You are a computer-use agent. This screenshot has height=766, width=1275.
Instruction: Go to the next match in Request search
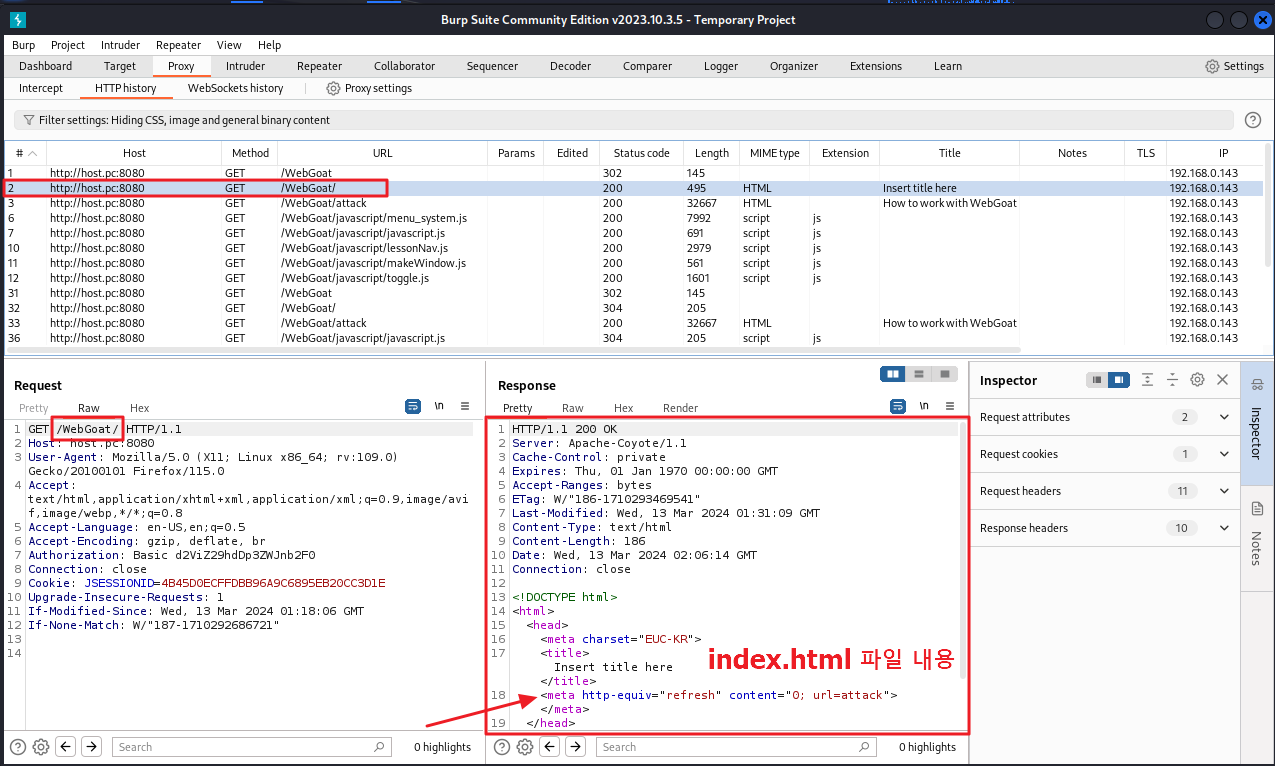(91, 747)
